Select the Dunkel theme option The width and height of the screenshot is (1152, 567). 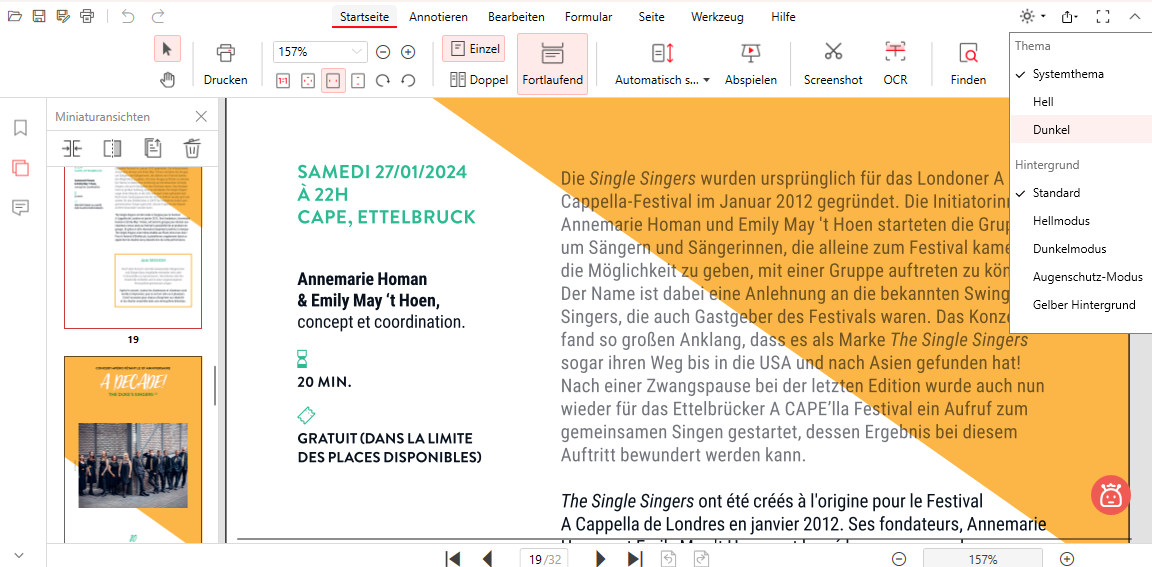[1081, 129]
